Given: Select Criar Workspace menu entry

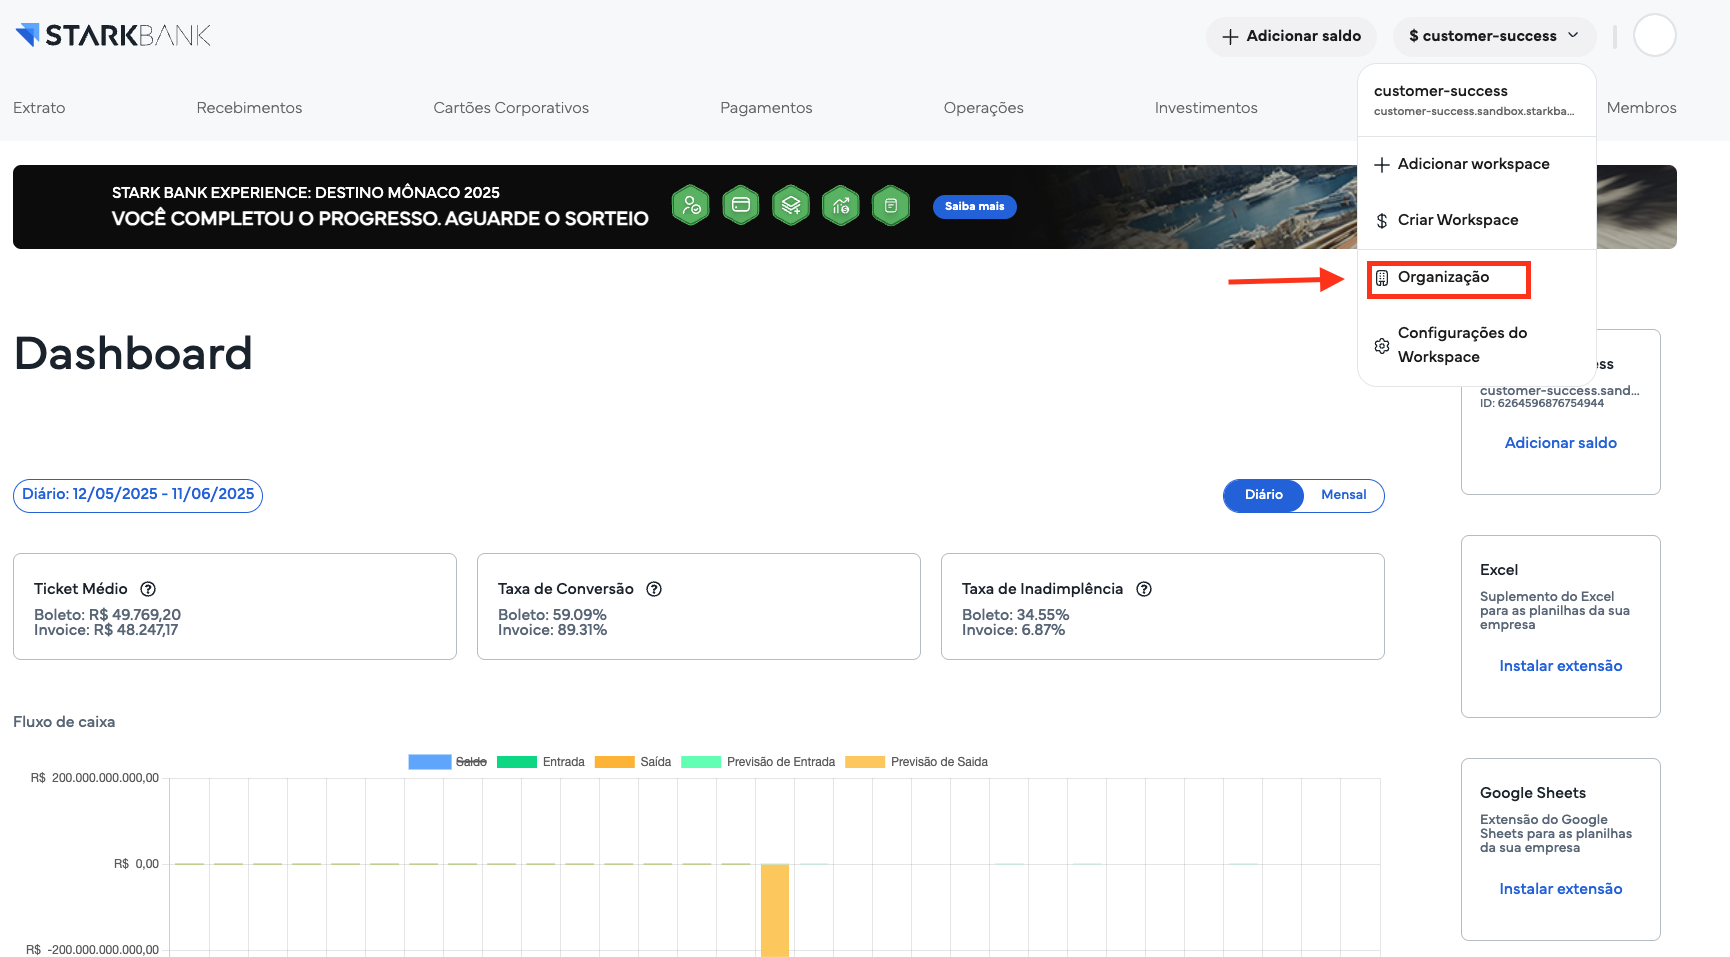Looking at the screenshot, I should [x=1477, y=220].
